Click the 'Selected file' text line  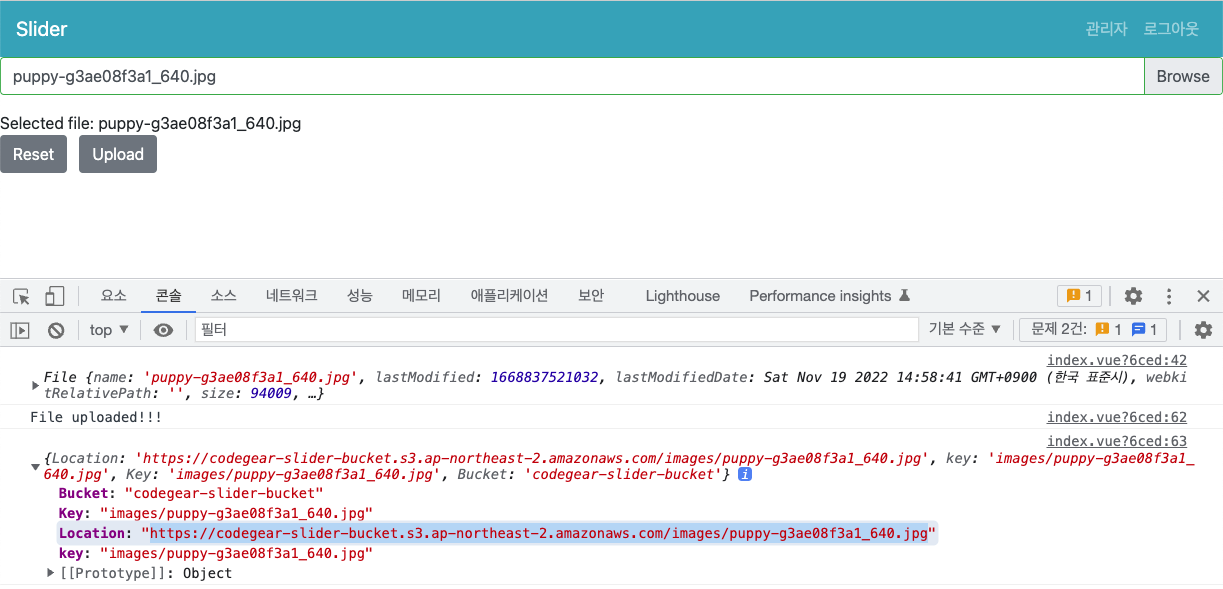click(x=150, y=124)
